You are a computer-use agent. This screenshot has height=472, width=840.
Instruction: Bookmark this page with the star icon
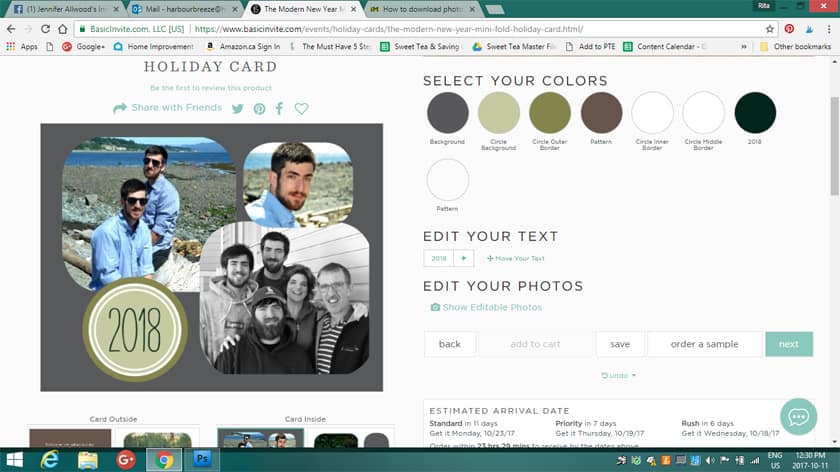tap(770, 29)
